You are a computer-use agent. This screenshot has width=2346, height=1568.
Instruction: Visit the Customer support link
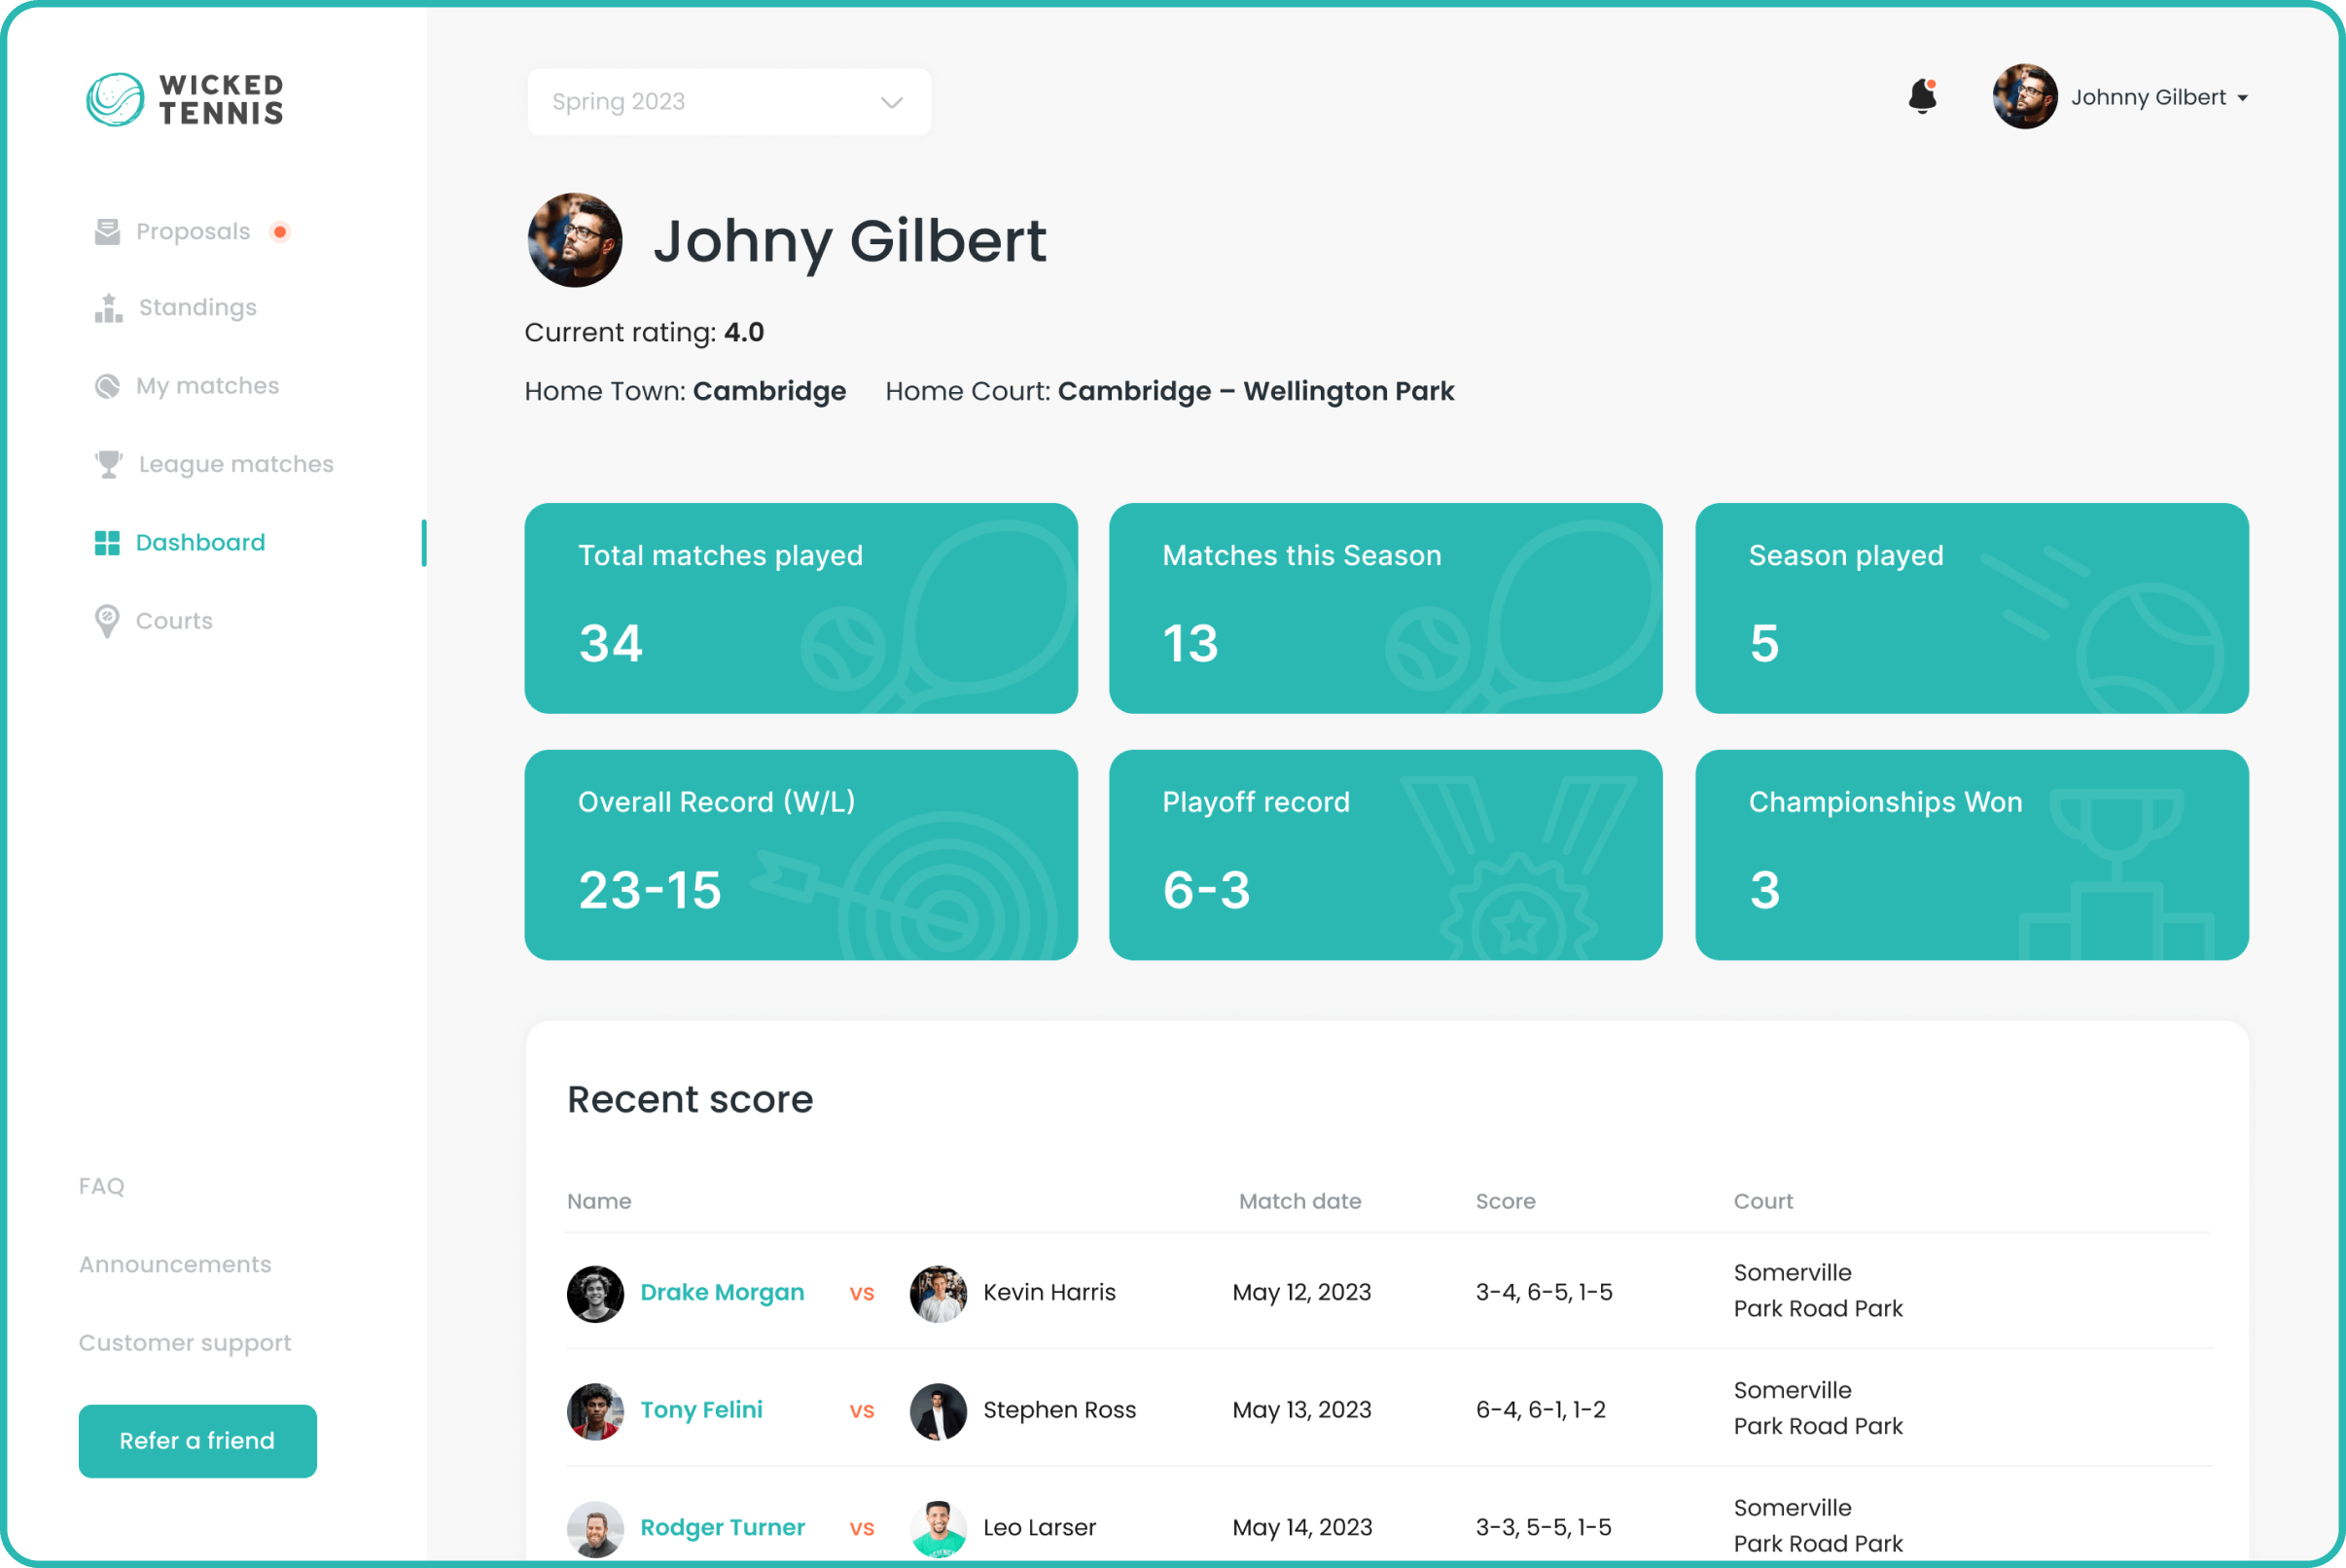pyautogui.click(x=185, y=1343)
